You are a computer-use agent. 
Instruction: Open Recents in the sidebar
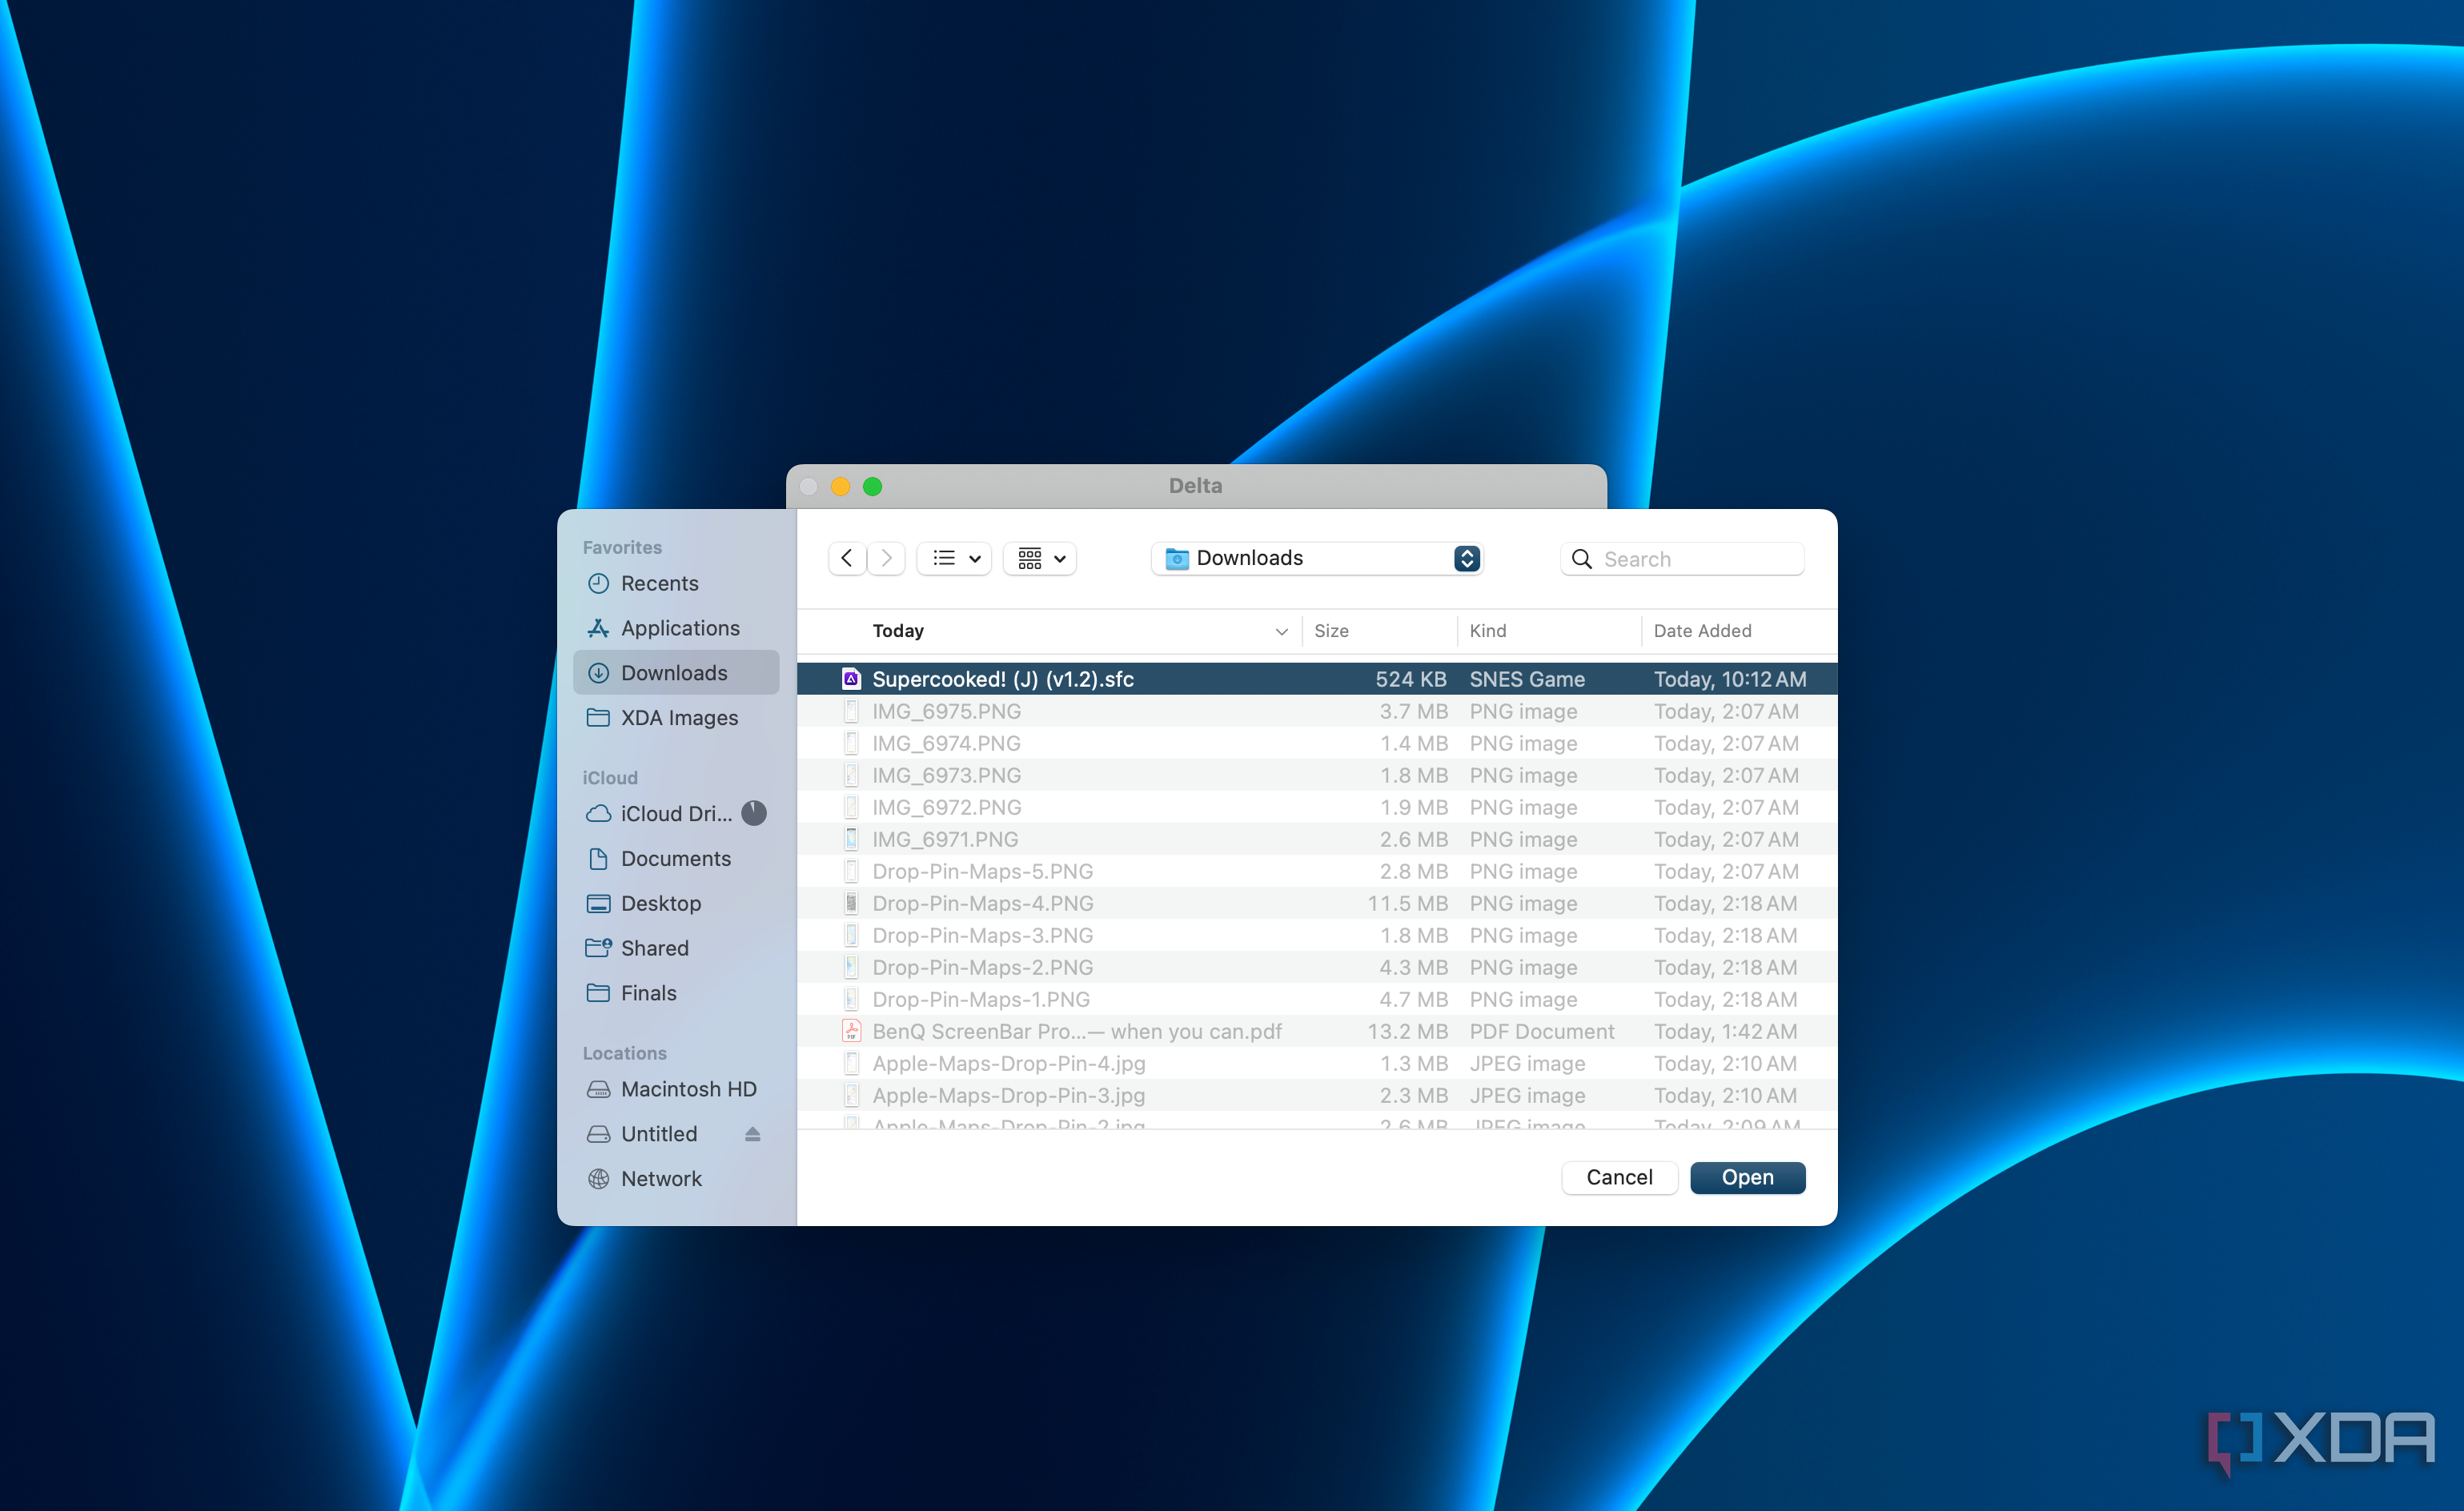(x=677, y=583)
